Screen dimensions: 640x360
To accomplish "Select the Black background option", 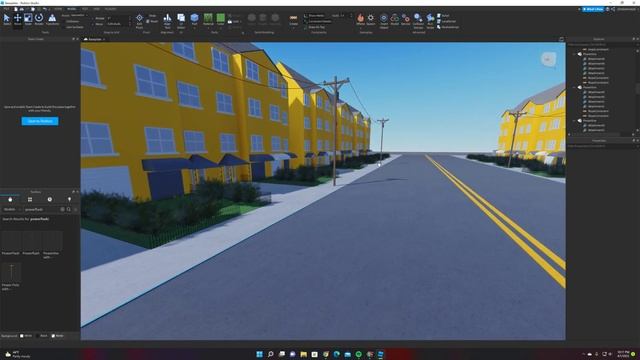I will click(x=38, y=336).
